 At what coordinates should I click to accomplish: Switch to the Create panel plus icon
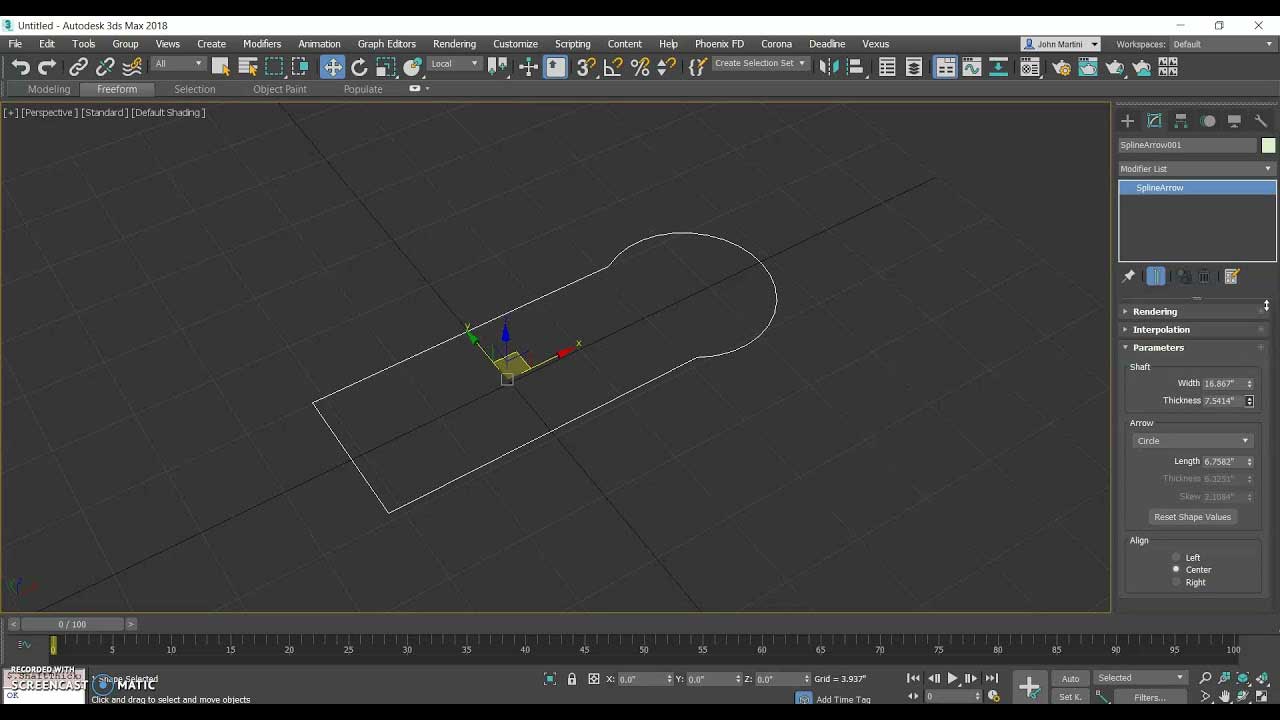(x=1127, y=121)
